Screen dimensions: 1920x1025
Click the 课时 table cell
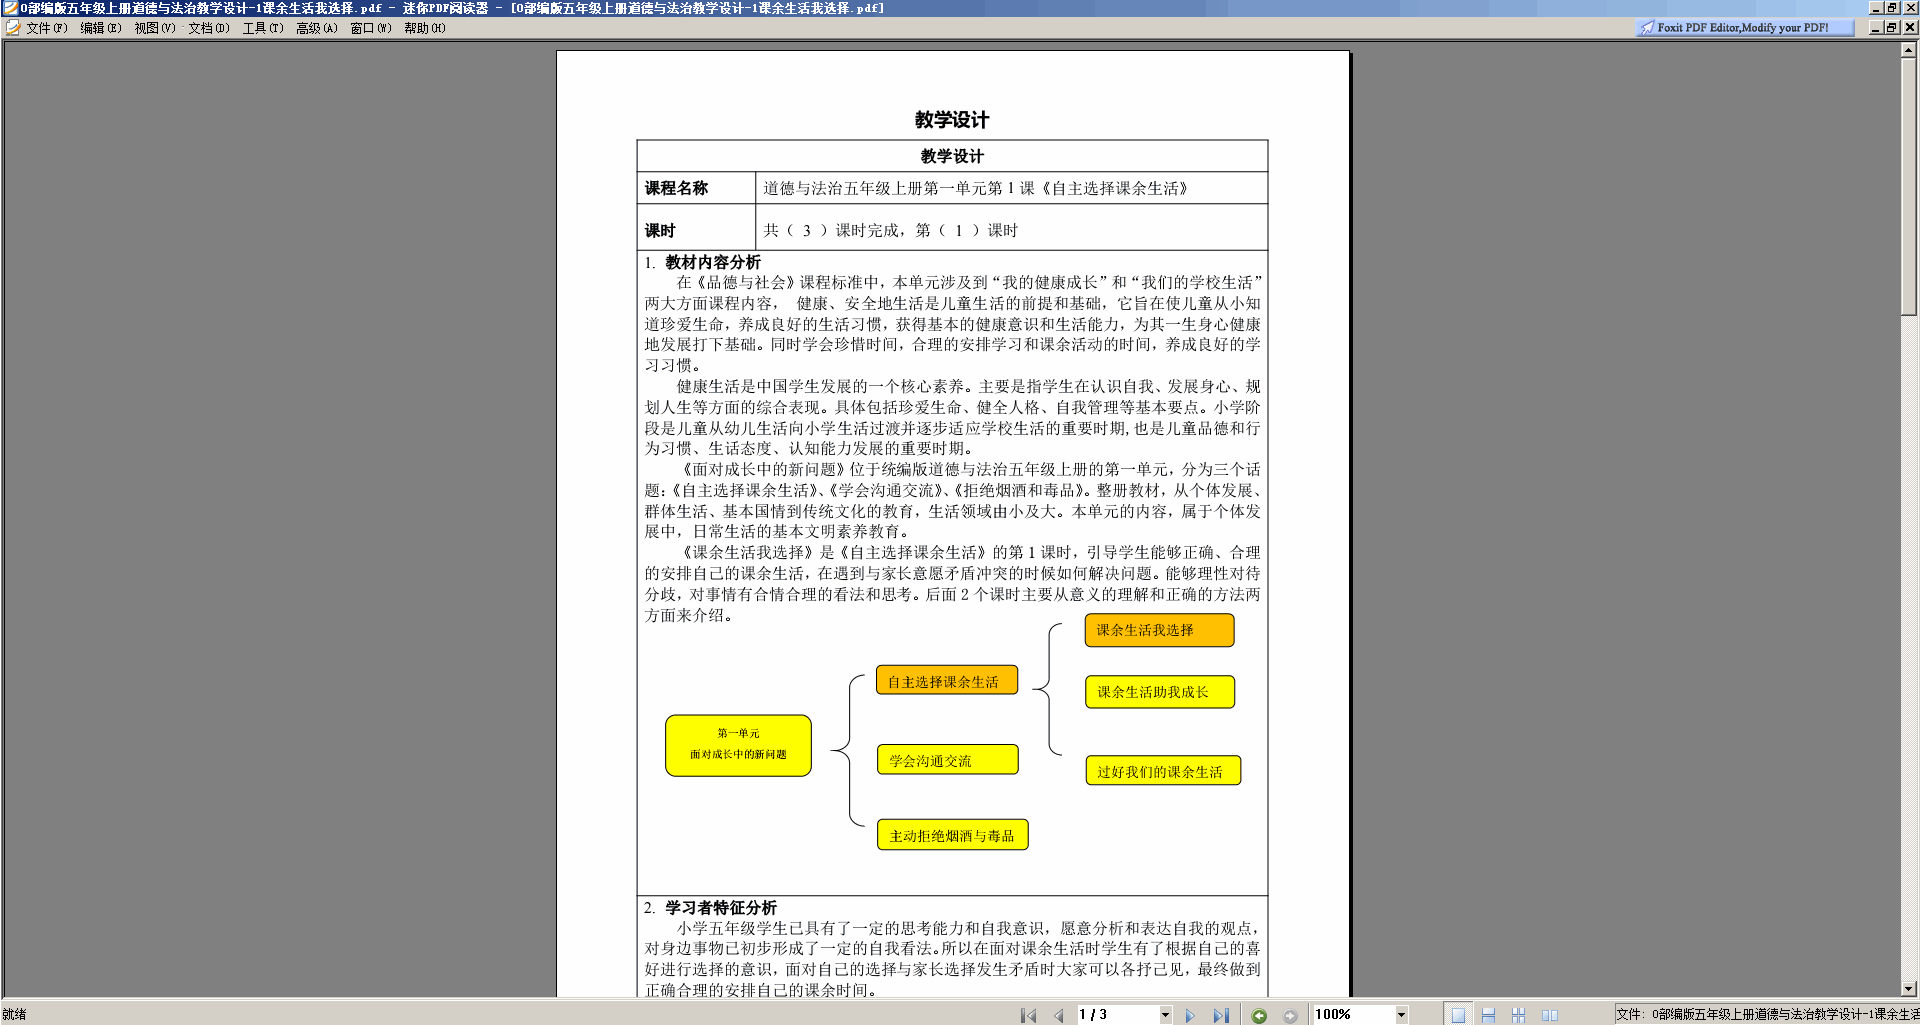(696, 226)
